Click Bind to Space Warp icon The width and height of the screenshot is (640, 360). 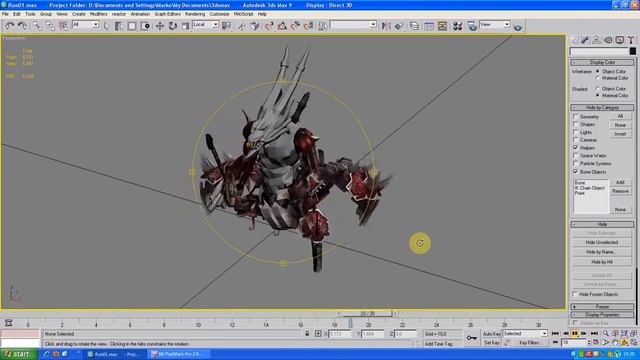point(63,26)
